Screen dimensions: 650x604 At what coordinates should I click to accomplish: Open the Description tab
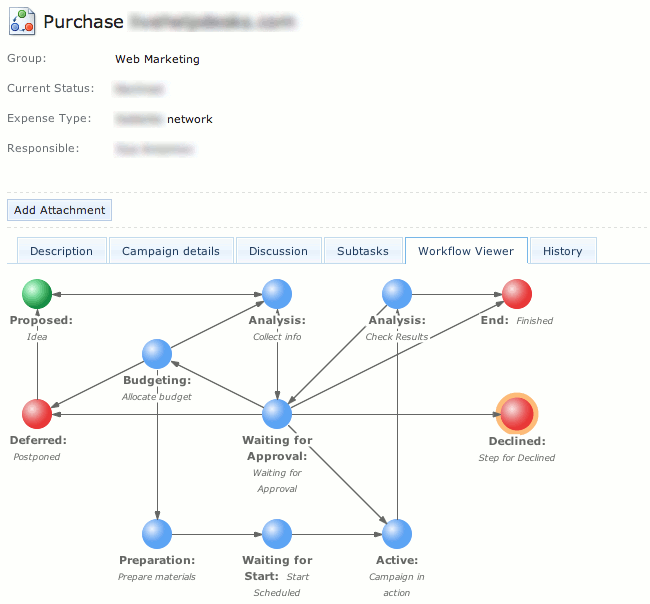tap(62, 251)
